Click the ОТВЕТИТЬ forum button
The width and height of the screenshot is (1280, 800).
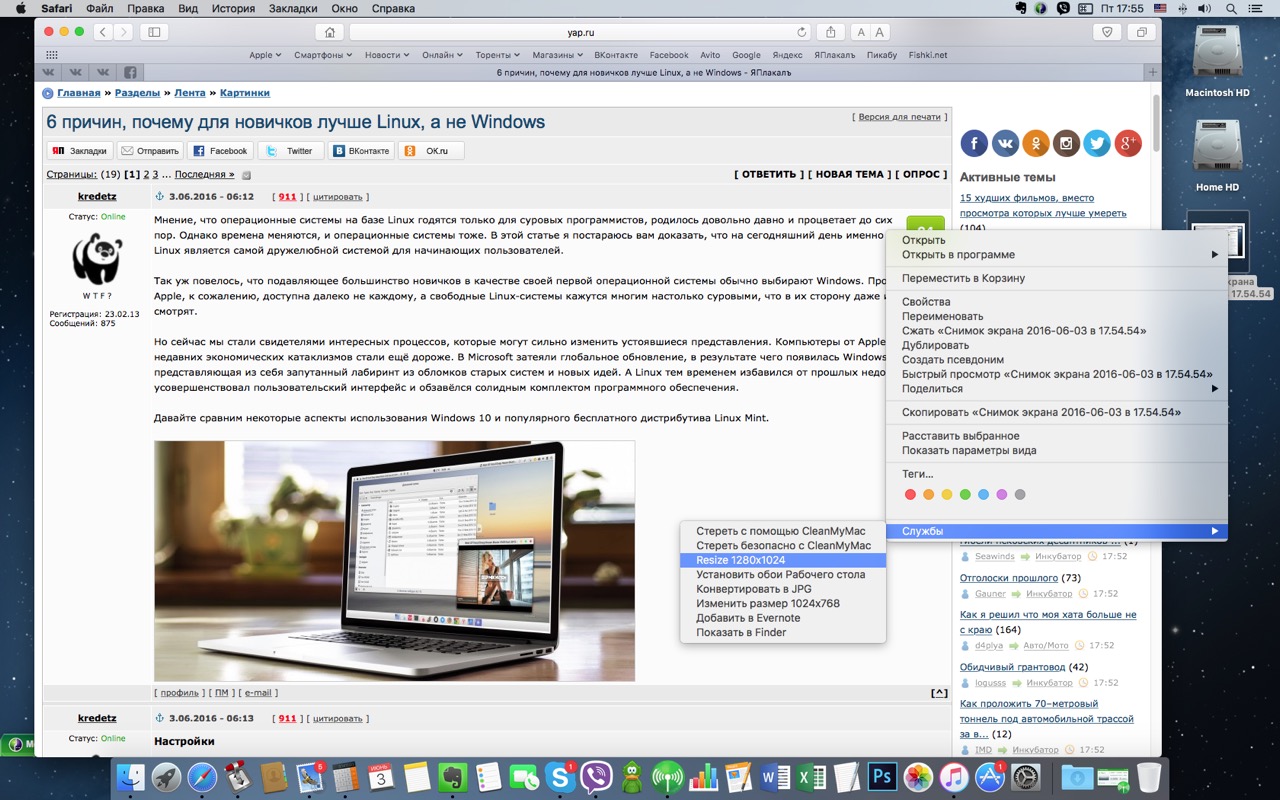(769, 174)
